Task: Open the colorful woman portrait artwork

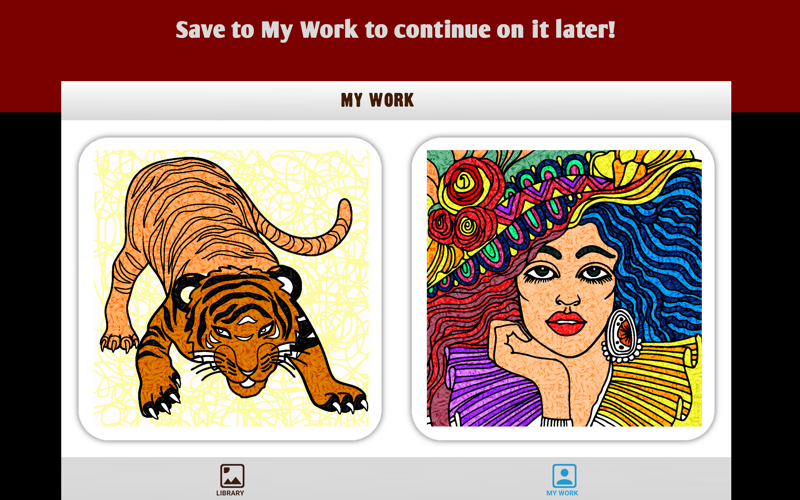Action: coord(564,288)
